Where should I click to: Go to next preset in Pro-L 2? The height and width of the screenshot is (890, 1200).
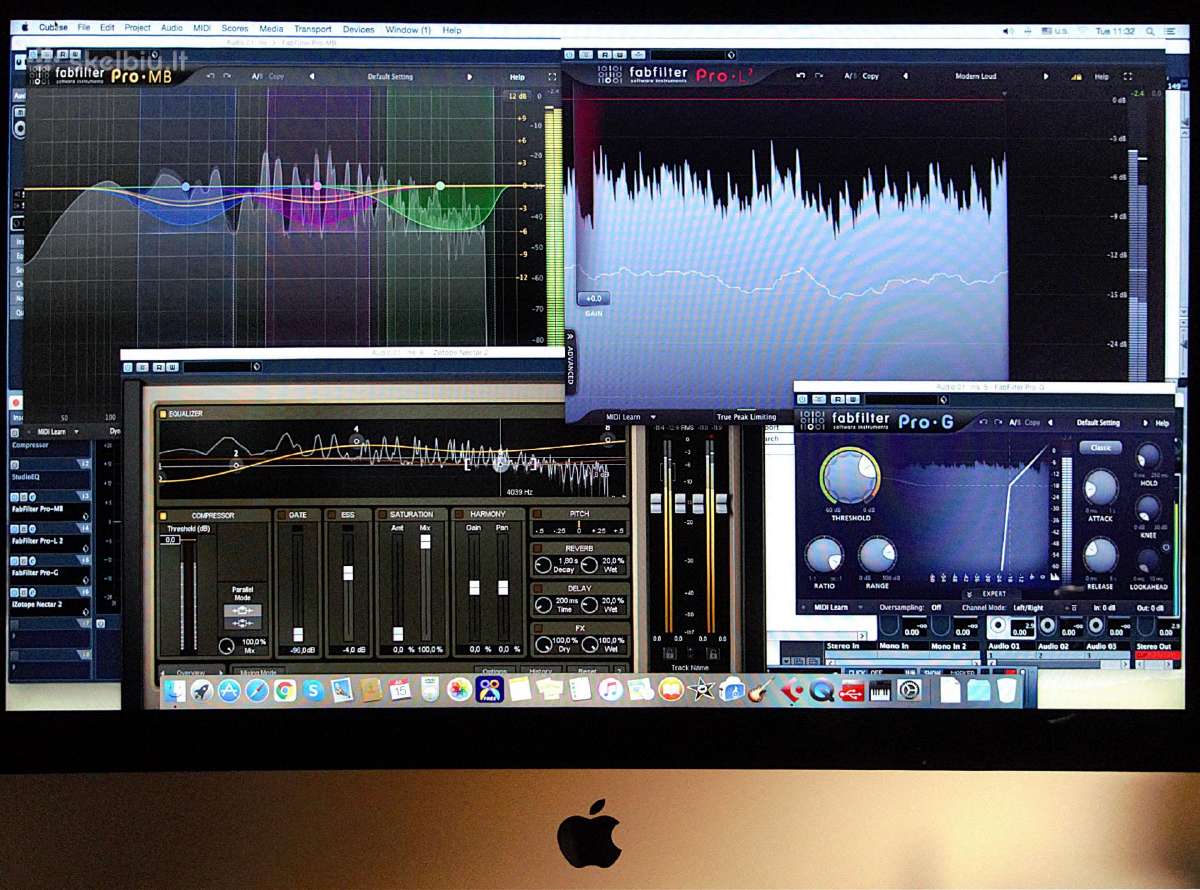click(x=1046, y=76)
